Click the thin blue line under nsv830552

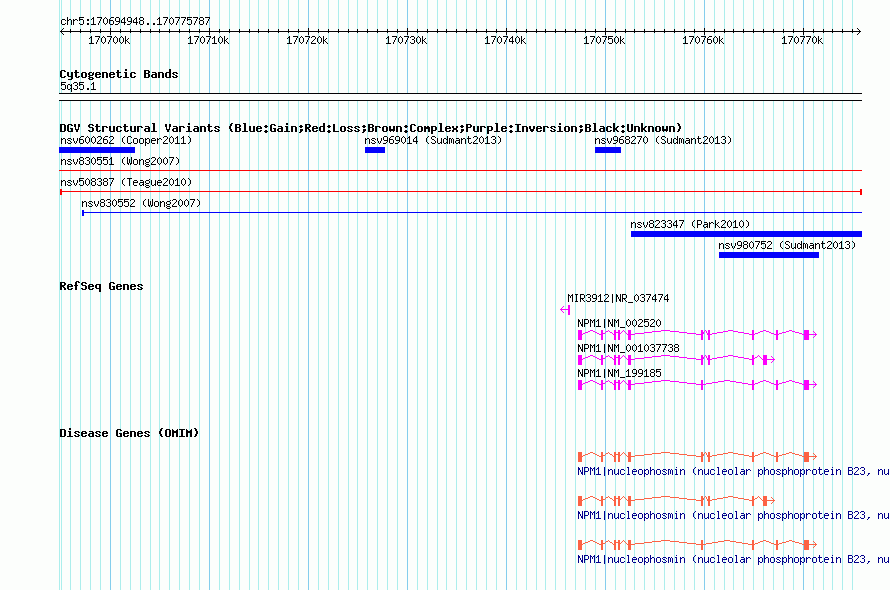[472, 213]
